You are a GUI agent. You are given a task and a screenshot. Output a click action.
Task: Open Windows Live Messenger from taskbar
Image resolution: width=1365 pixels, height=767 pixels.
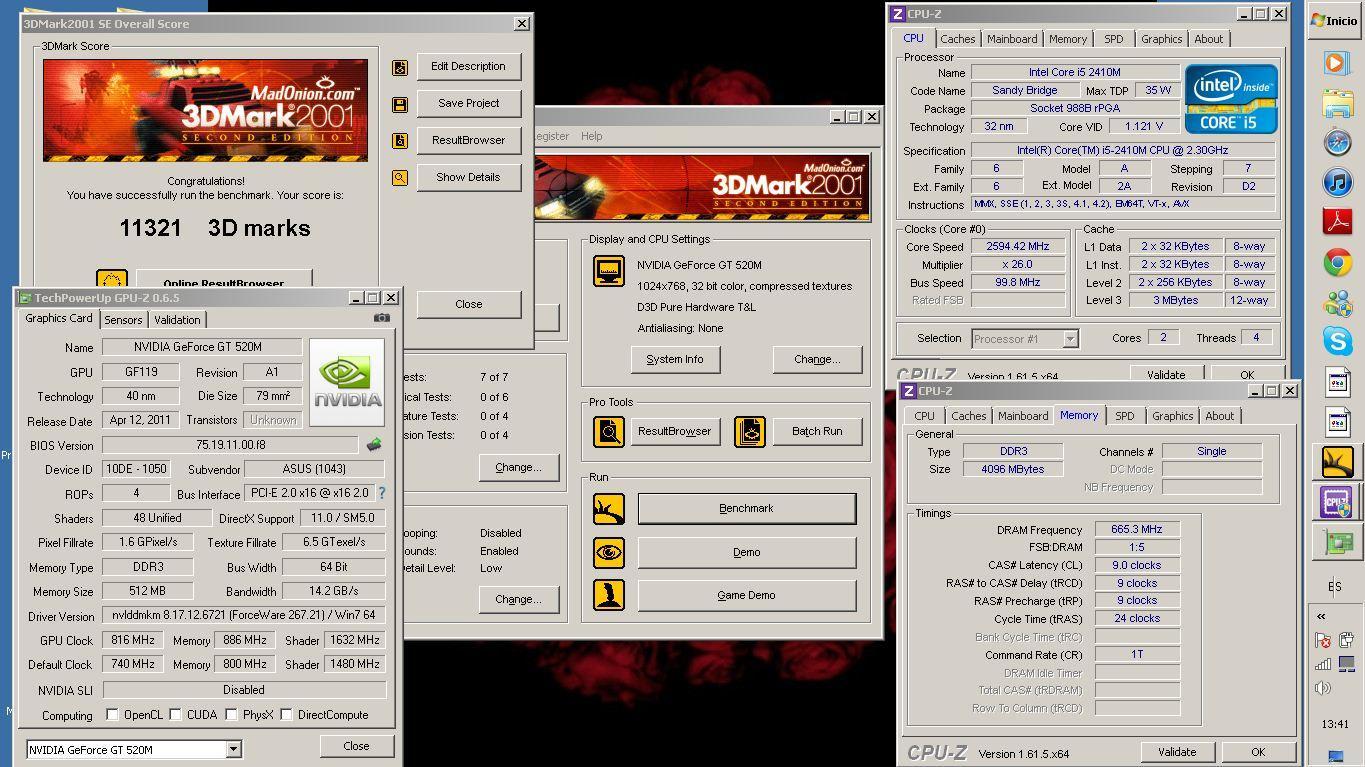click(1337, 301)
